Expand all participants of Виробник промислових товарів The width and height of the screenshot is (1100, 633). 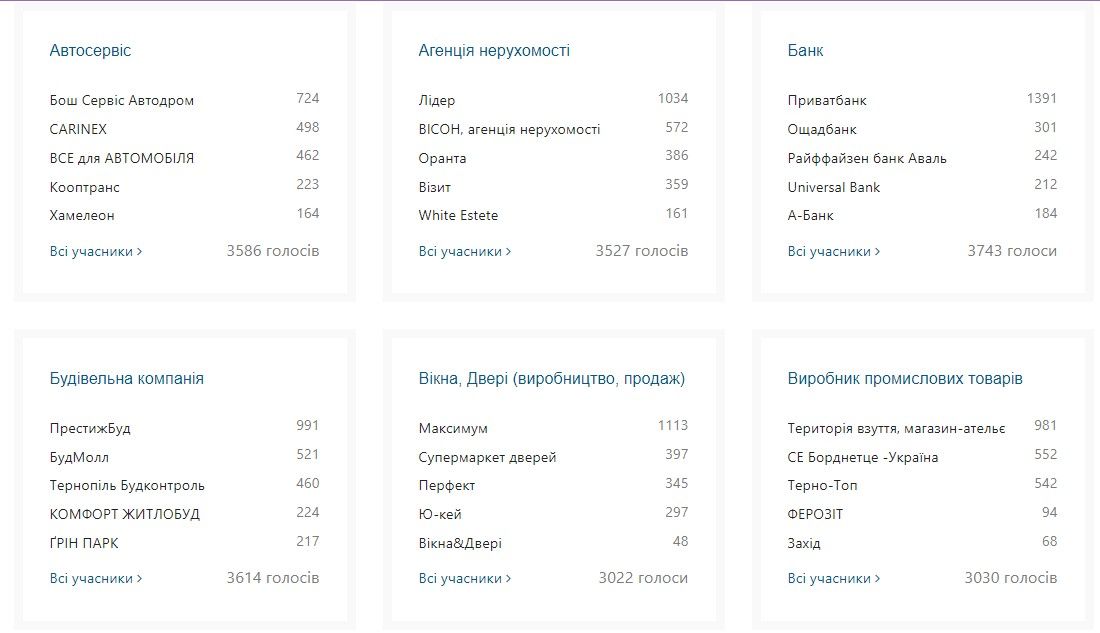[834, 579]
